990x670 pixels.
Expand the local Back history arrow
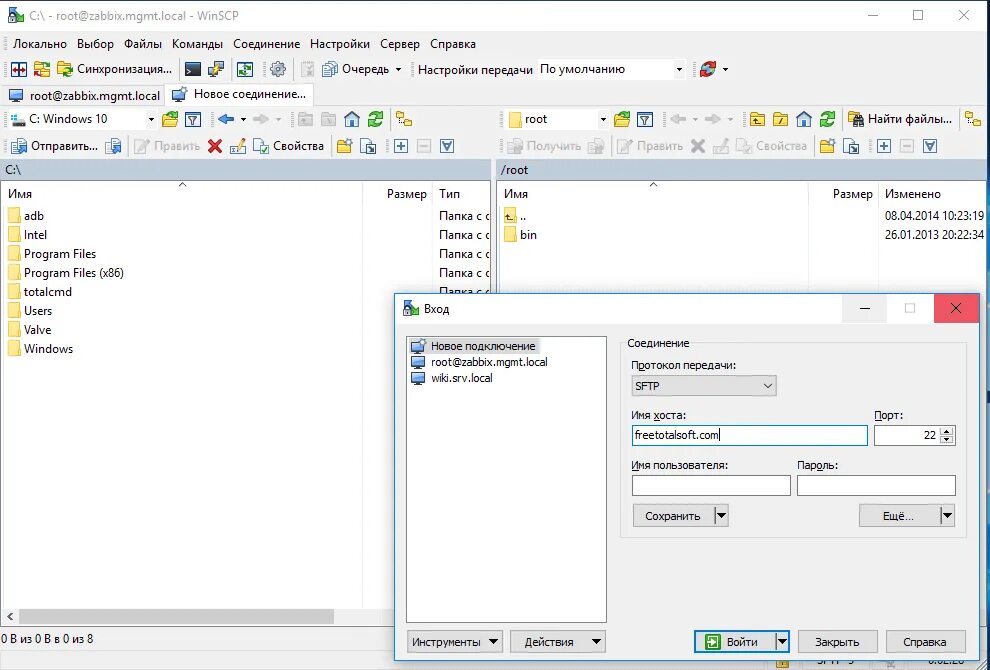(242, 119)
